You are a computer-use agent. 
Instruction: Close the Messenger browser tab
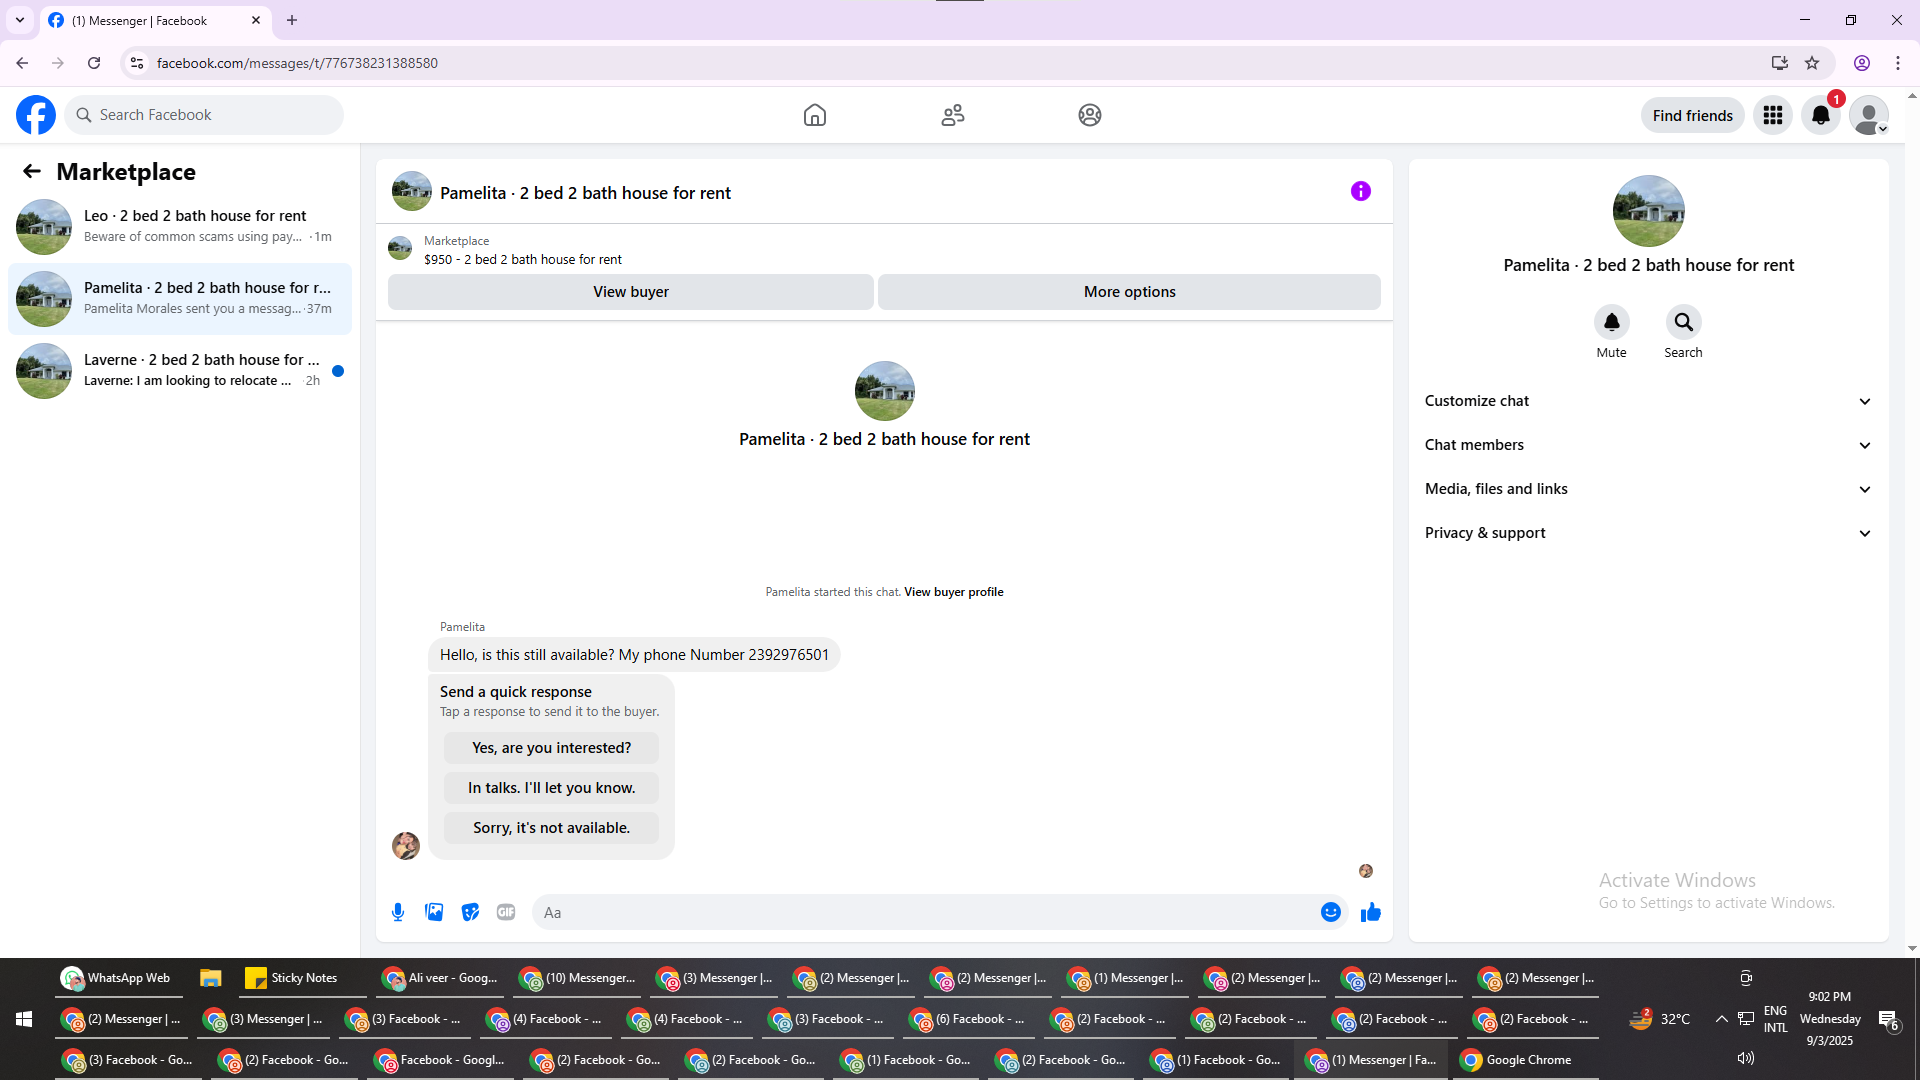click(x=256, y=20)
